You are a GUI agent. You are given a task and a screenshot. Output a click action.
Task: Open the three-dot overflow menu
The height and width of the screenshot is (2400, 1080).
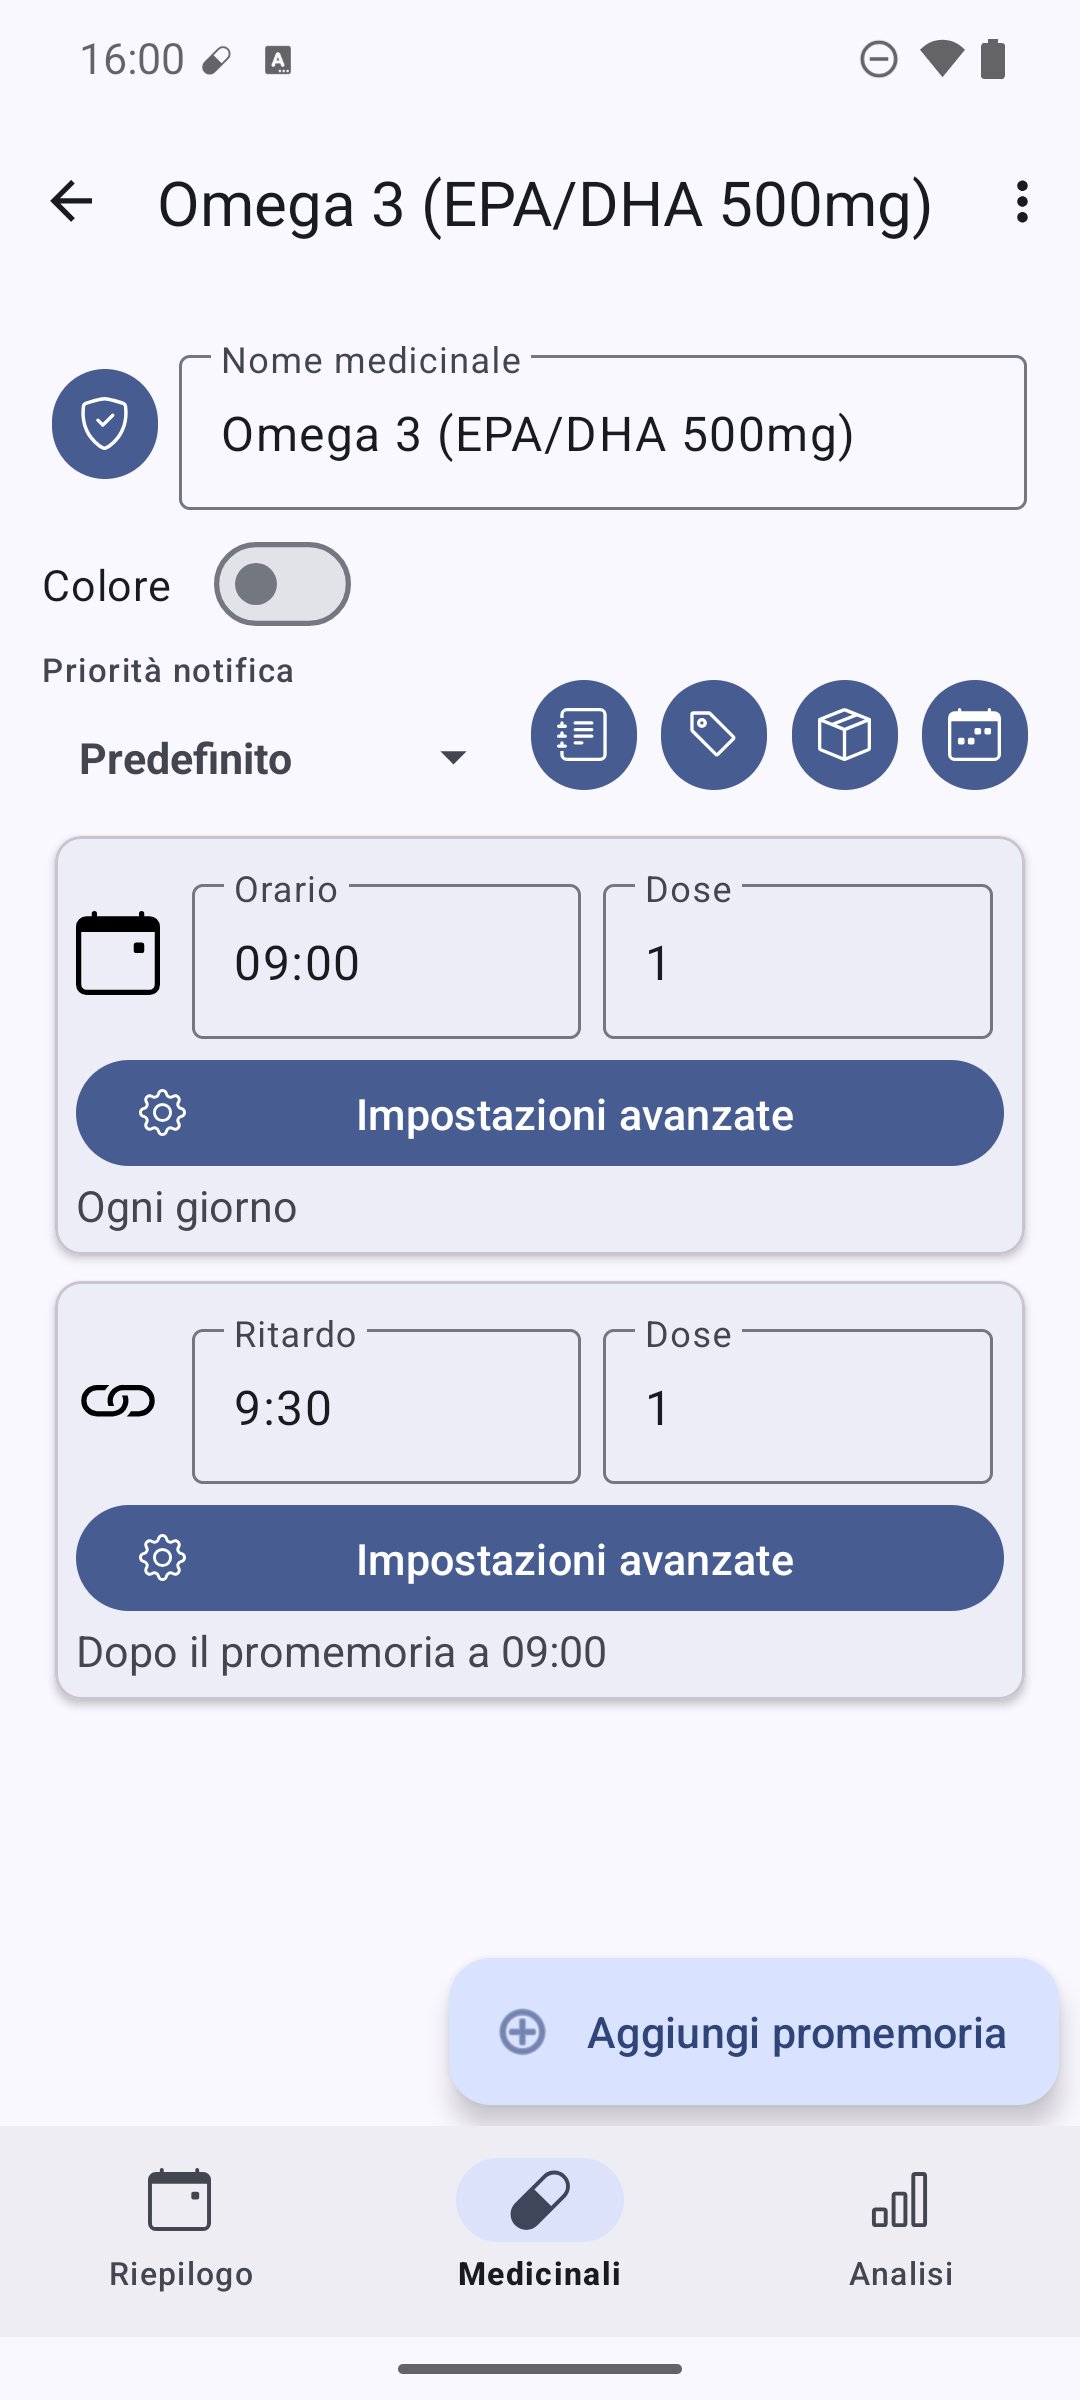point(1021,202)
